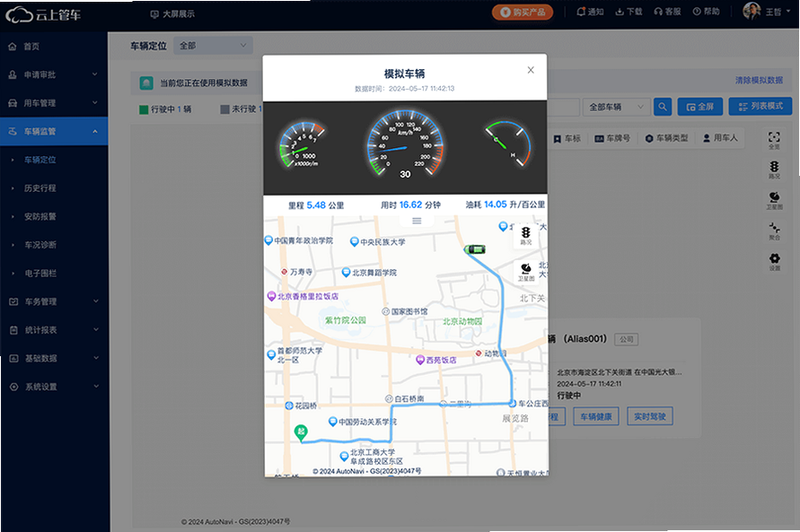This screenshot has height=532, width=800.
Task: Toggle 车牌号 label option
Action: [x=612, y=138]
